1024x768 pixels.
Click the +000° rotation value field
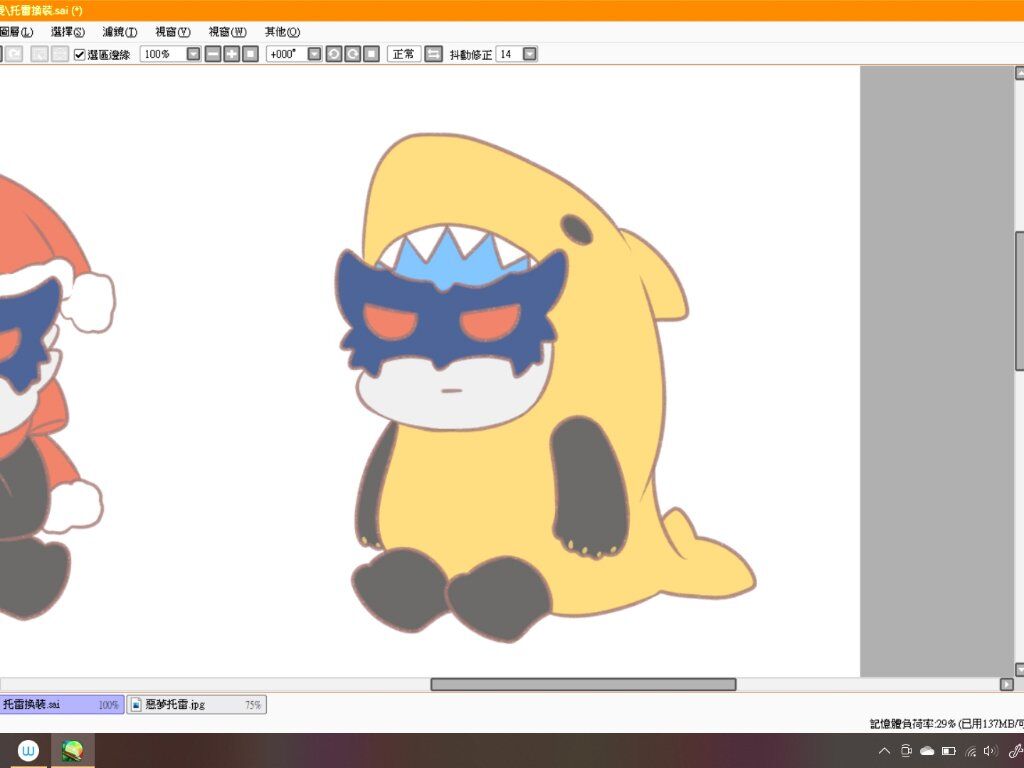(x=287, y=54)
